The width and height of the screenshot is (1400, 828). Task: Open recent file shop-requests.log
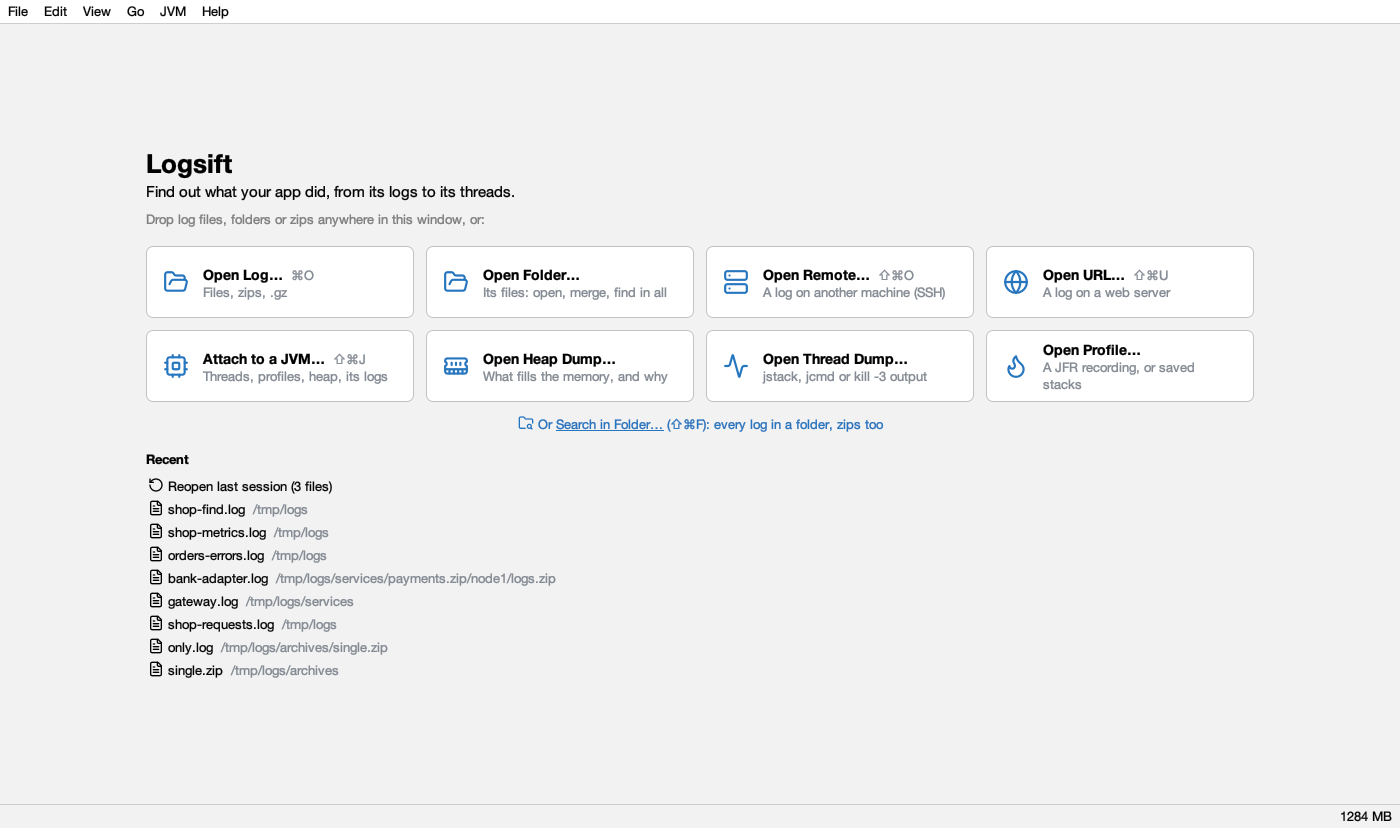221,624
